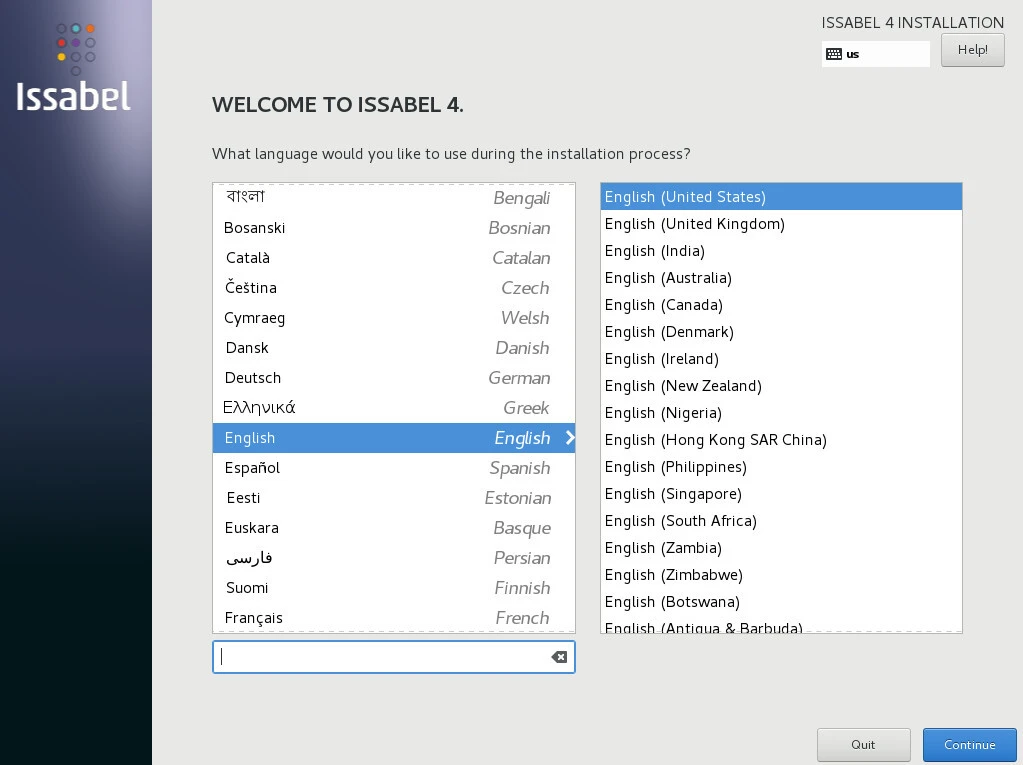
Task: Quit the installation
Action: (863, 744)
